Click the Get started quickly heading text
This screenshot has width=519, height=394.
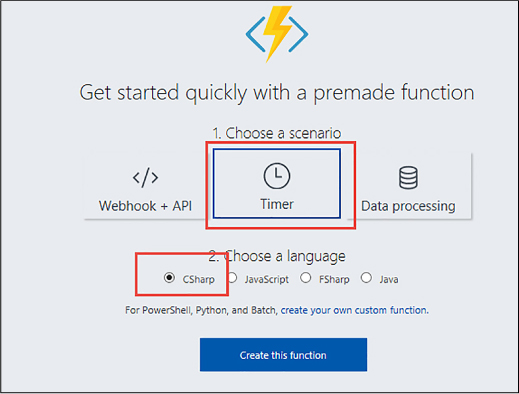[277, 93]
